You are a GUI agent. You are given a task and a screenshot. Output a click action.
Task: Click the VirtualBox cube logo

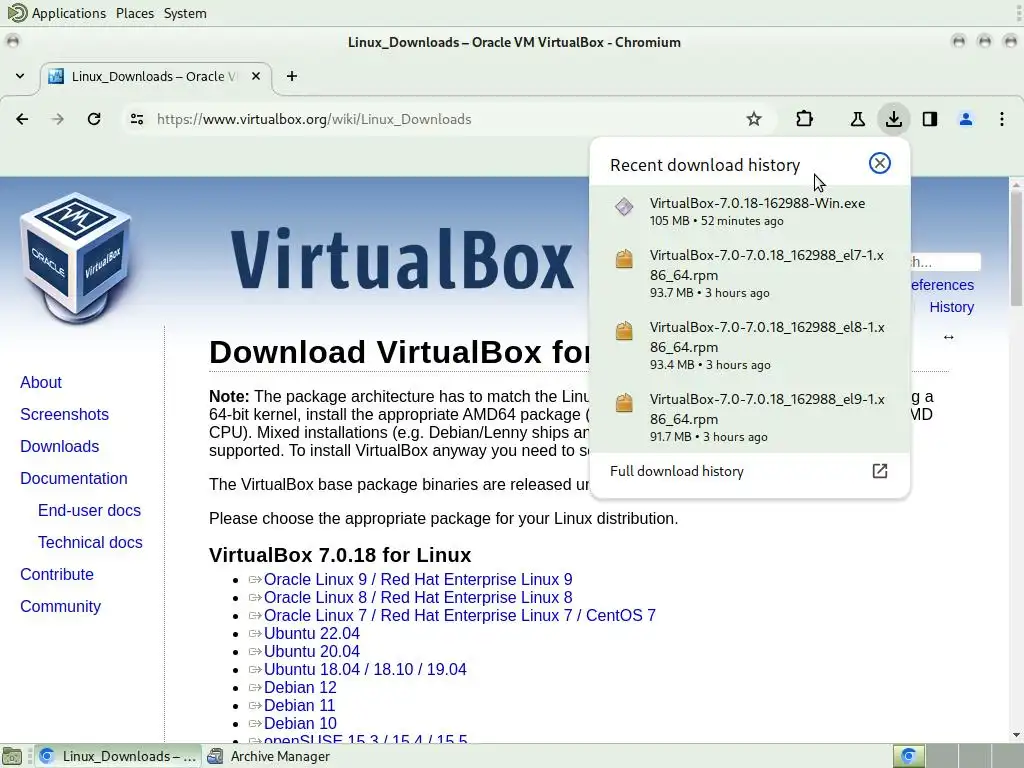(76, 258)
